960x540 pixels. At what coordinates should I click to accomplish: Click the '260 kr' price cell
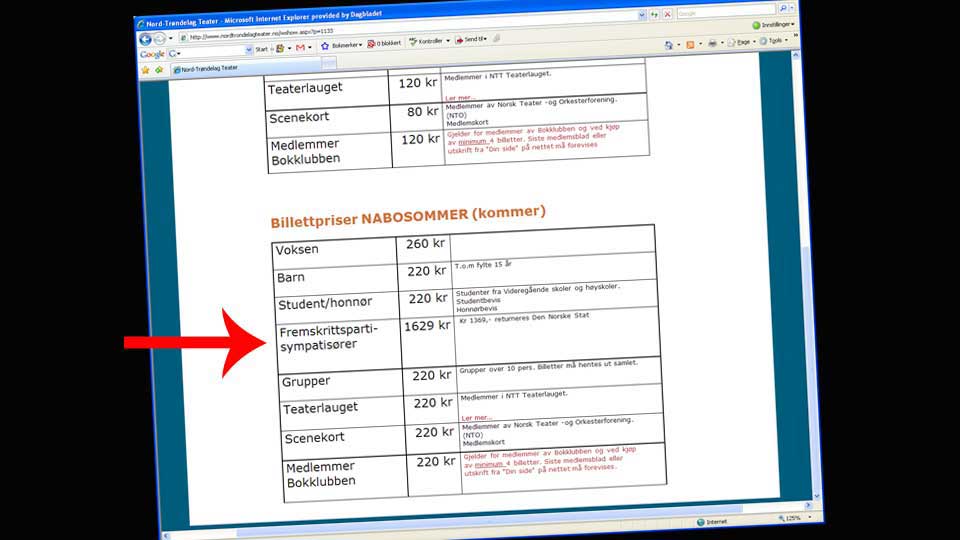pos(425,244)
